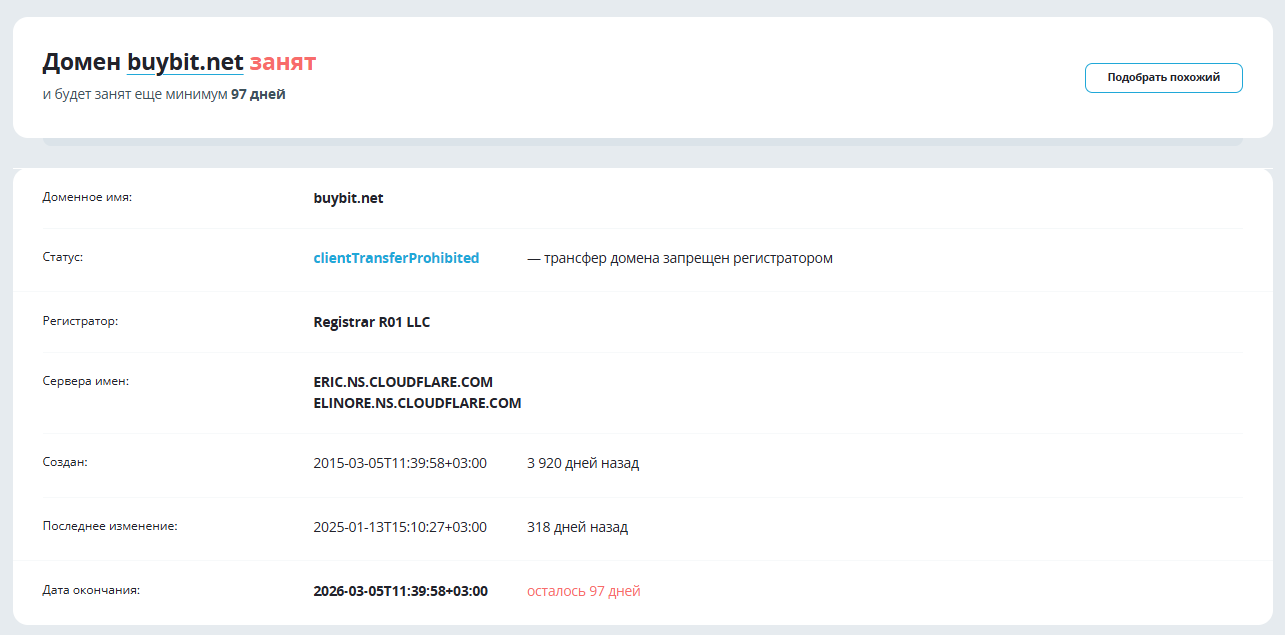
Task: Select the buybit.net value in the Доменное имя row
Action: click(348, 198)
